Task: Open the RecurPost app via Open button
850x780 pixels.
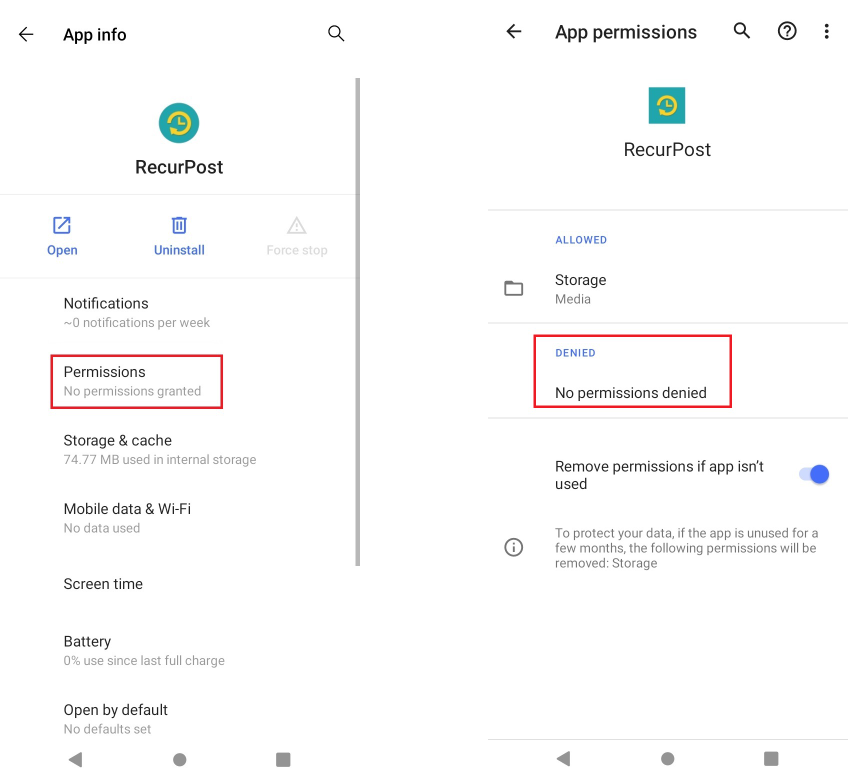Action: (62, 236)
